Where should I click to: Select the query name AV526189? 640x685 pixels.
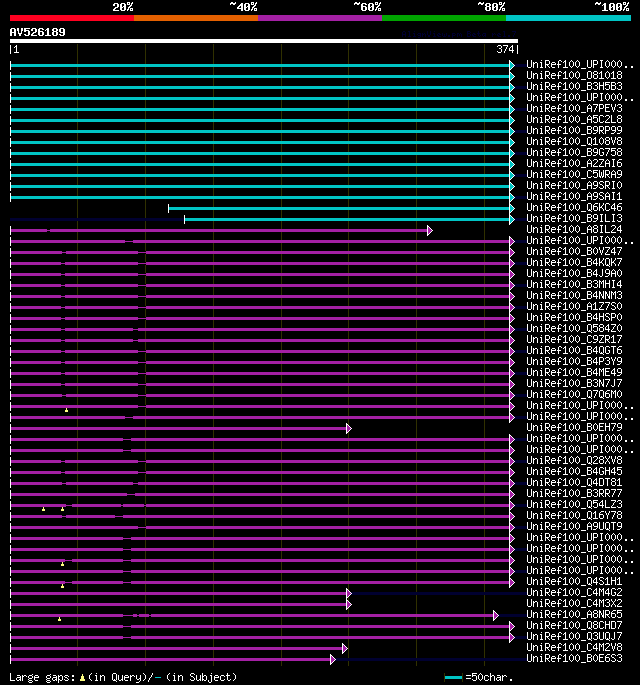pos(38,32)
